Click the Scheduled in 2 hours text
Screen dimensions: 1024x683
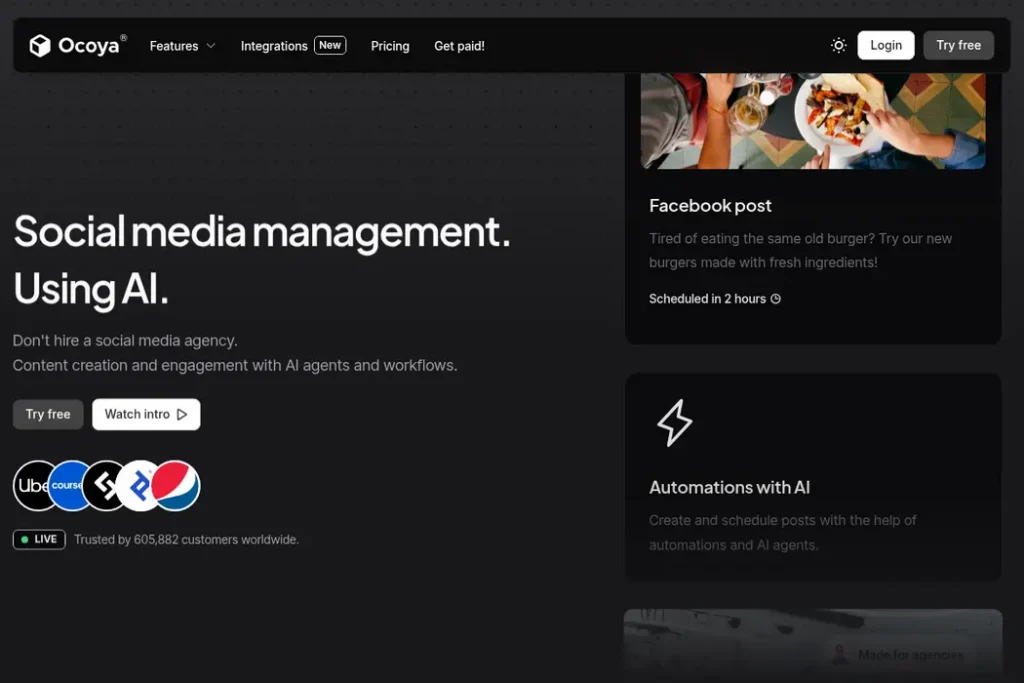point(707,298)
